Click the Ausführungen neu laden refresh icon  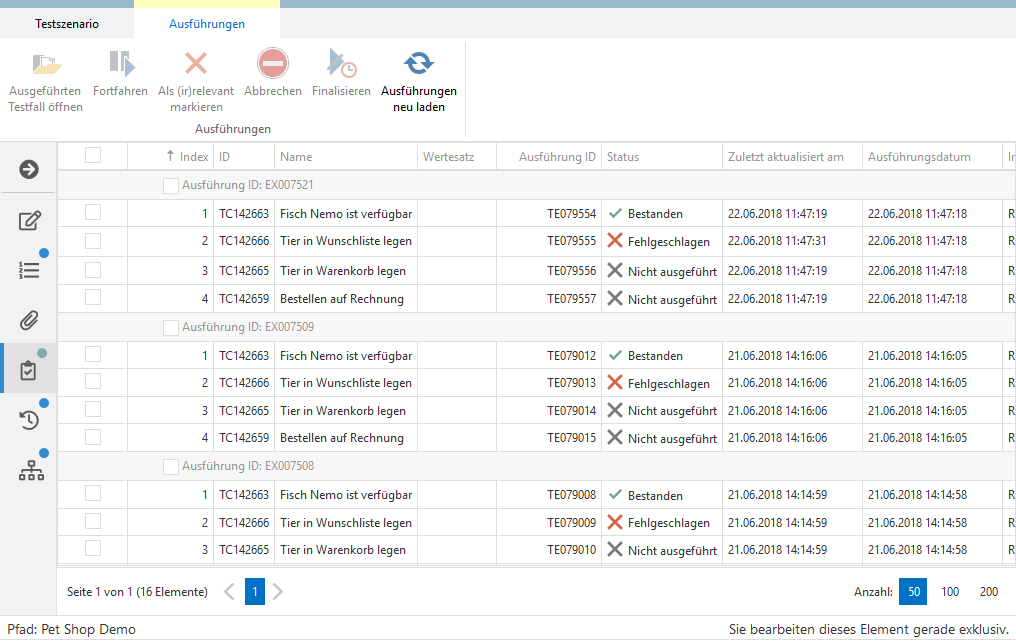pyautogui.click(x=419, y=64)
